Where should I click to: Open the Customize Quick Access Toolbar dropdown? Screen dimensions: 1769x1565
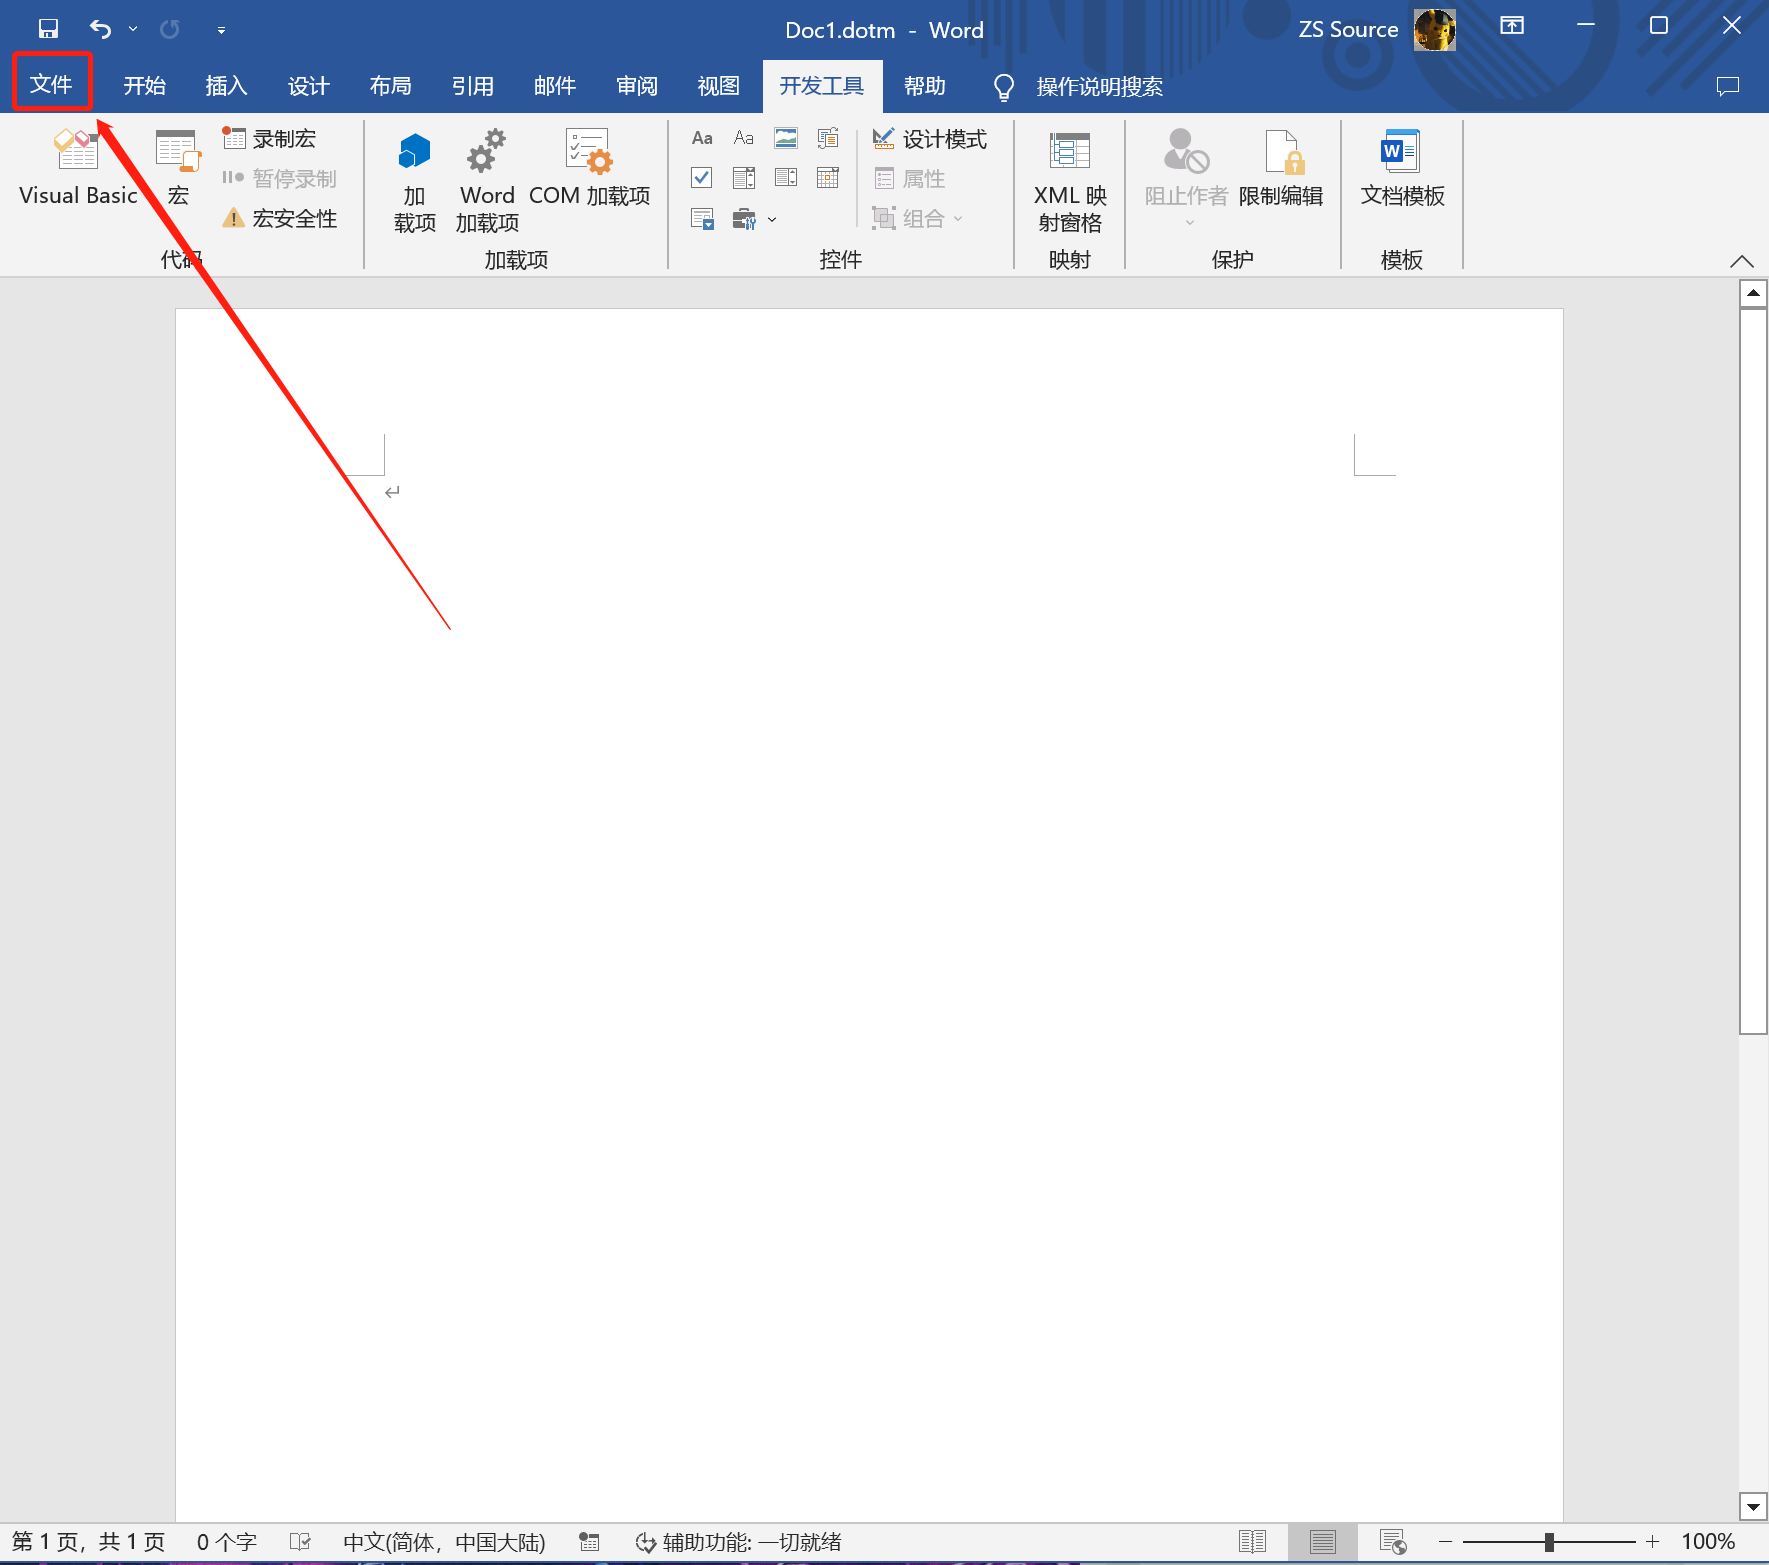[x=221, y=30]
